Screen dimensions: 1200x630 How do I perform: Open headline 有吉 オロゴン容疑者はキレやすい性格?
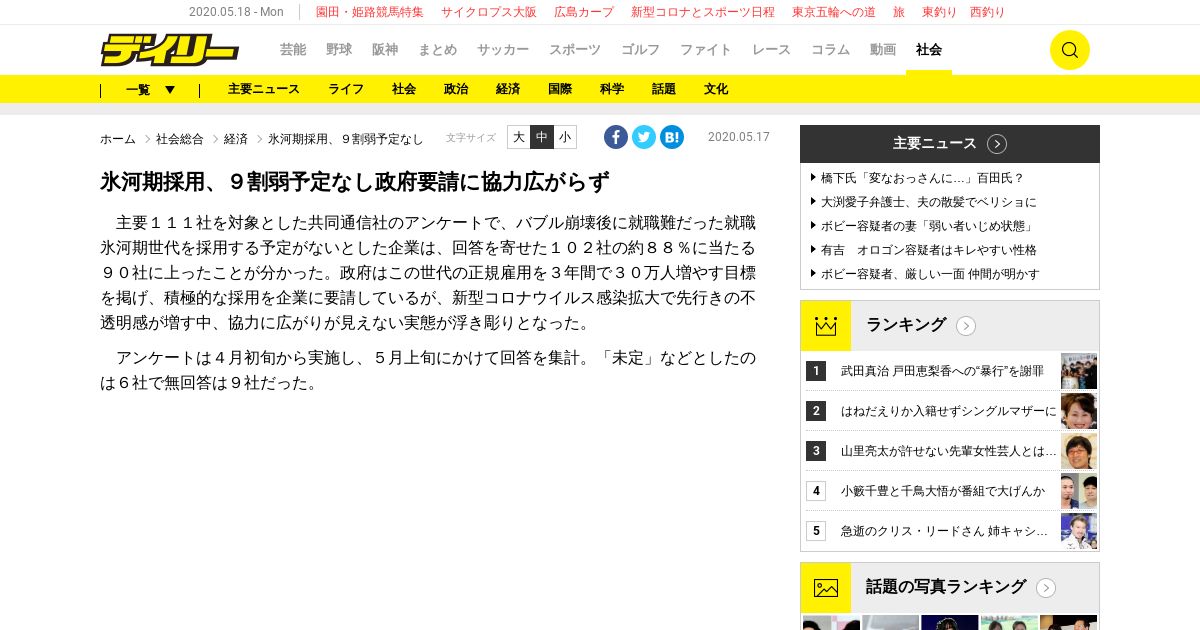(929, 250)
